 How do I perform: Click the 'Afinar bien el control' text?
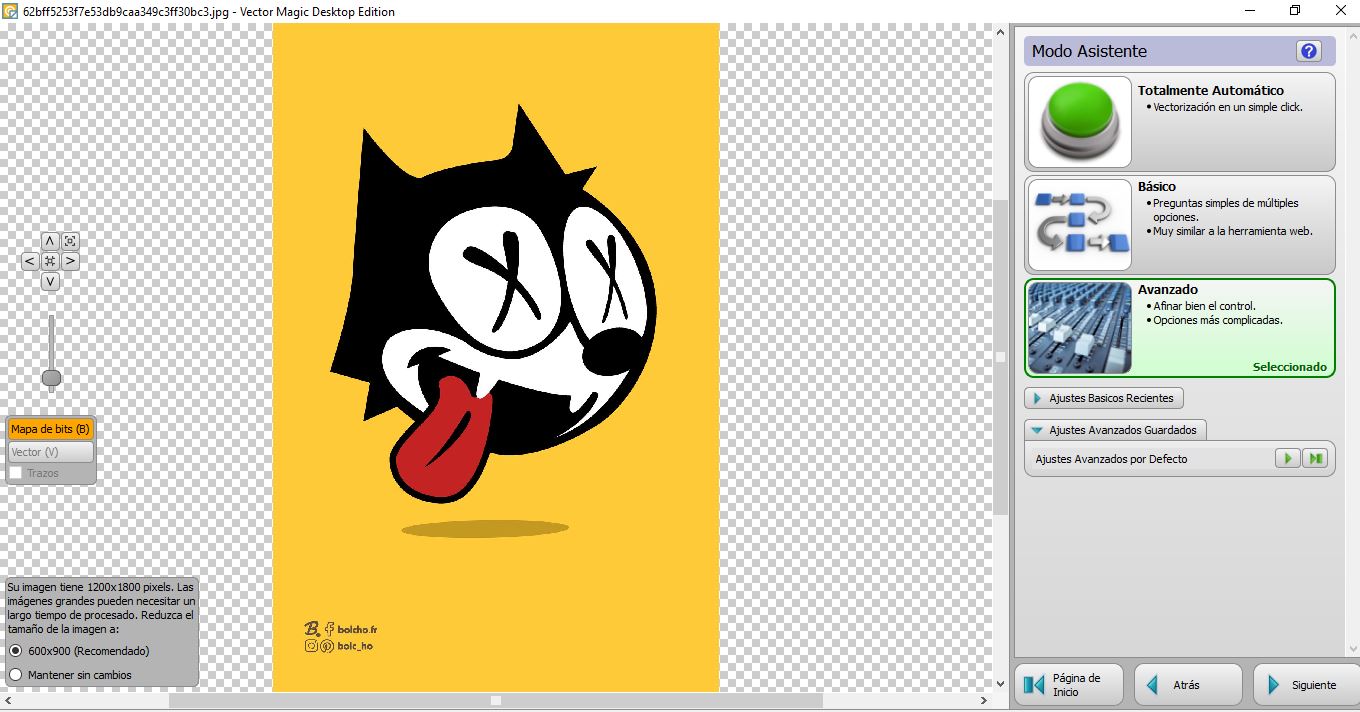pos(1204,306)
